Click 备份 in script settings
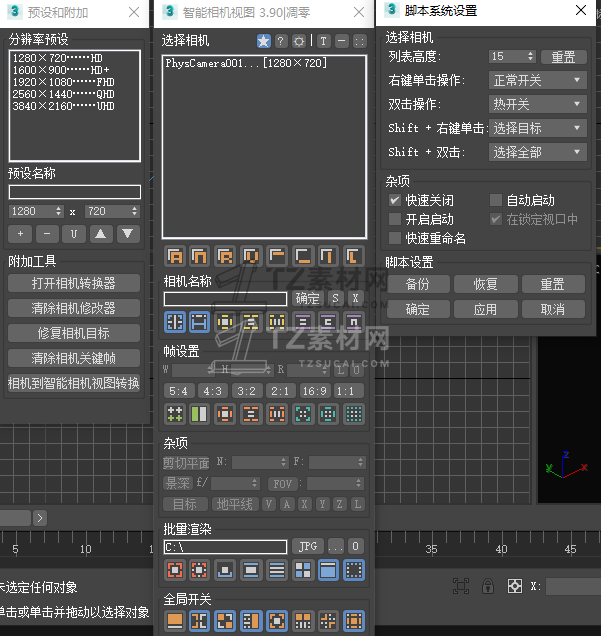The height and width of the screenshot is (636, 601). tap(418, 284)
